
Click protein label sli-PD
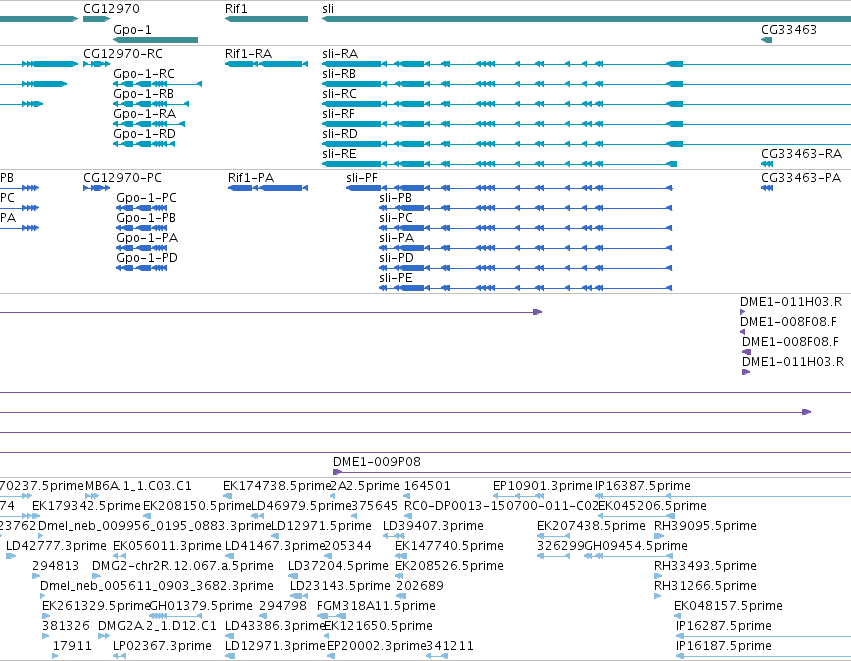pos(396,258)
